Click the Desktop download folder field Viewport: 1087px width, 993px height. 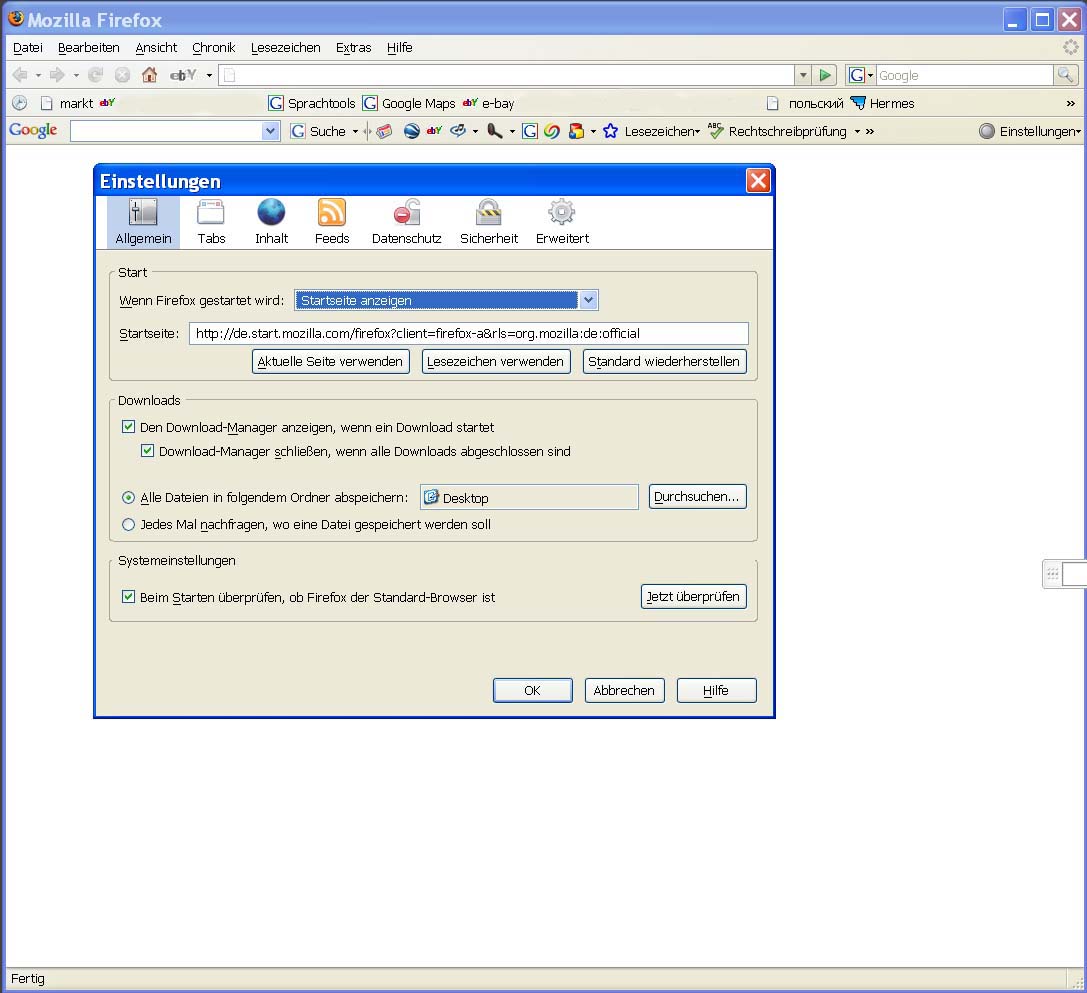coord(529,497)
